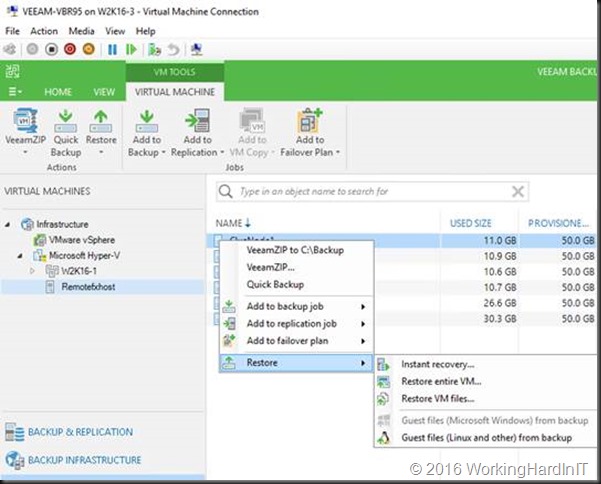Screen dimensions: 601x484
Task: Open the BACKUP & REPLICATION pane
Action: coord(80,432)
